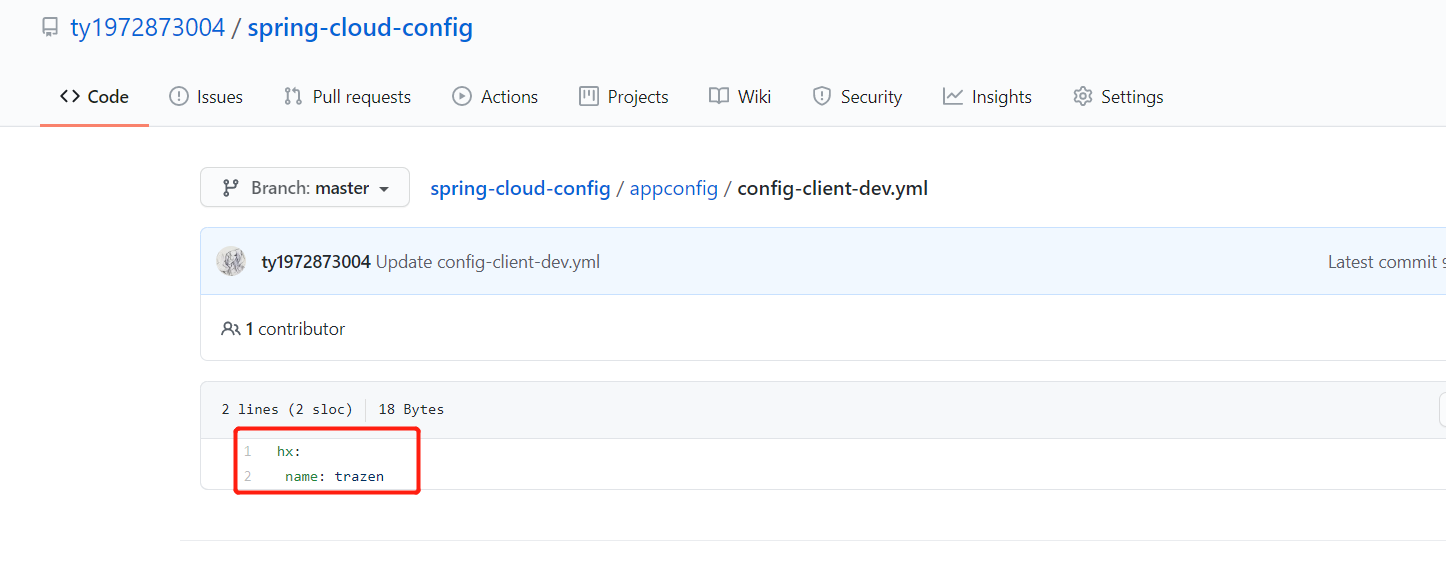Click the Pull requests icon
This screenshot has width=1446, height=586.
coord(293,97)
